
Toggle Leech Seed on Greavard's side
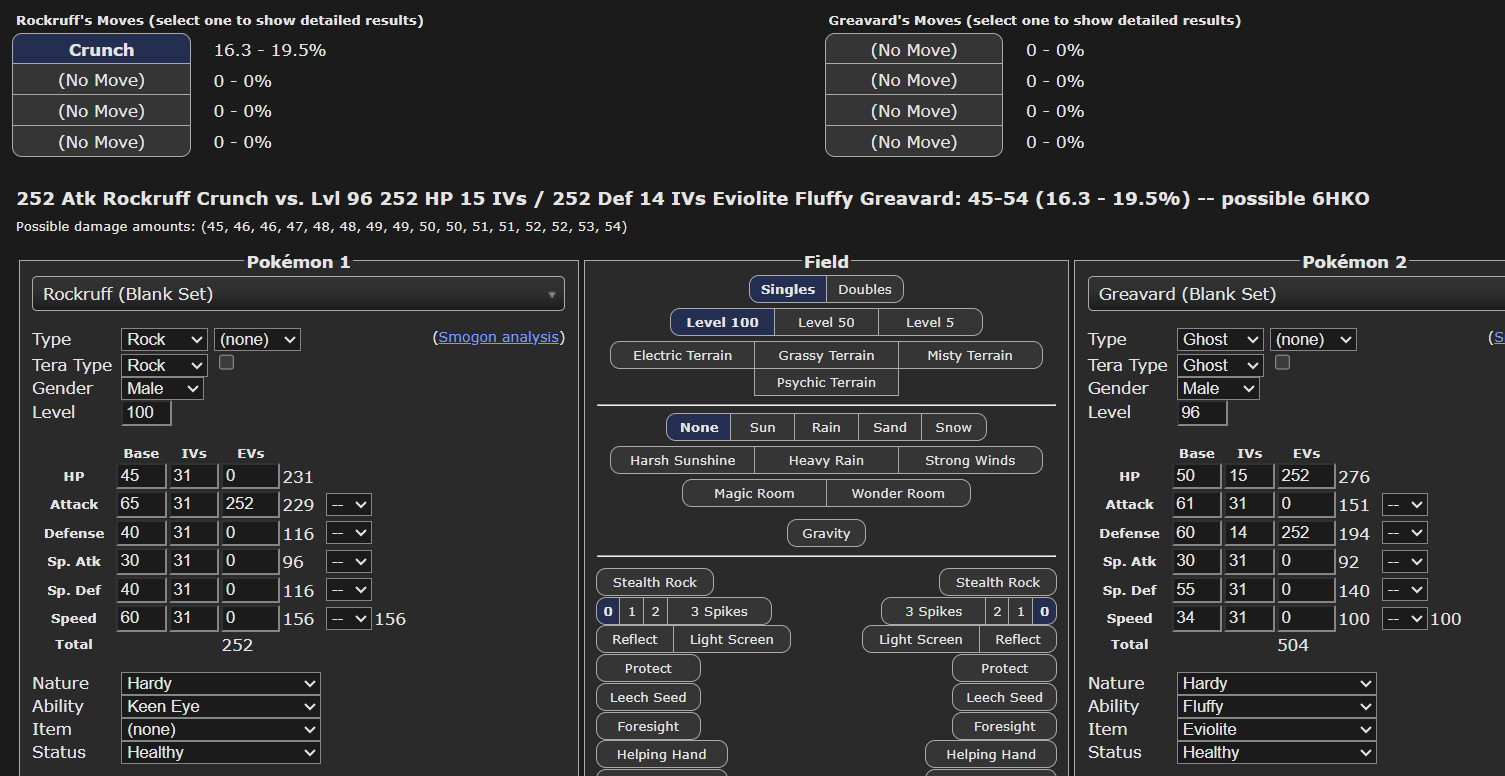(1005, 697)
